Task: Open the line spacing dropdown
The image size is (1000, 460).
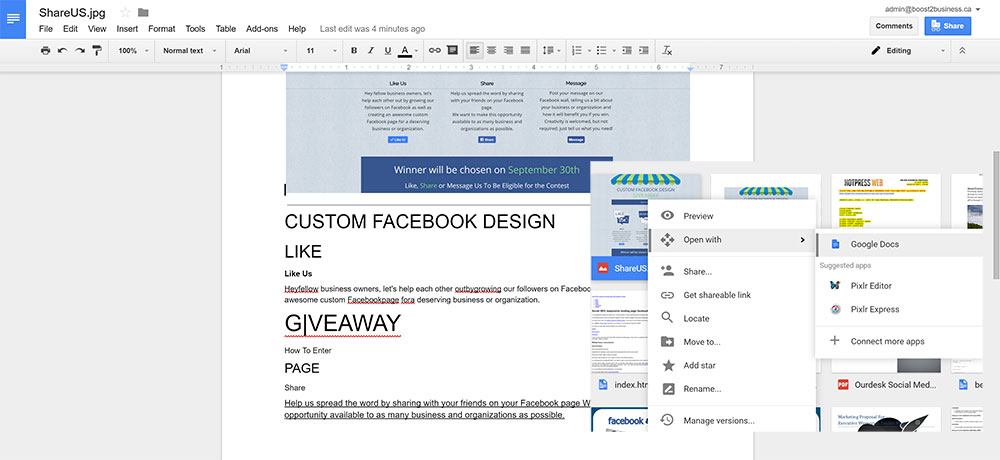Action: (x=551, y=50)
